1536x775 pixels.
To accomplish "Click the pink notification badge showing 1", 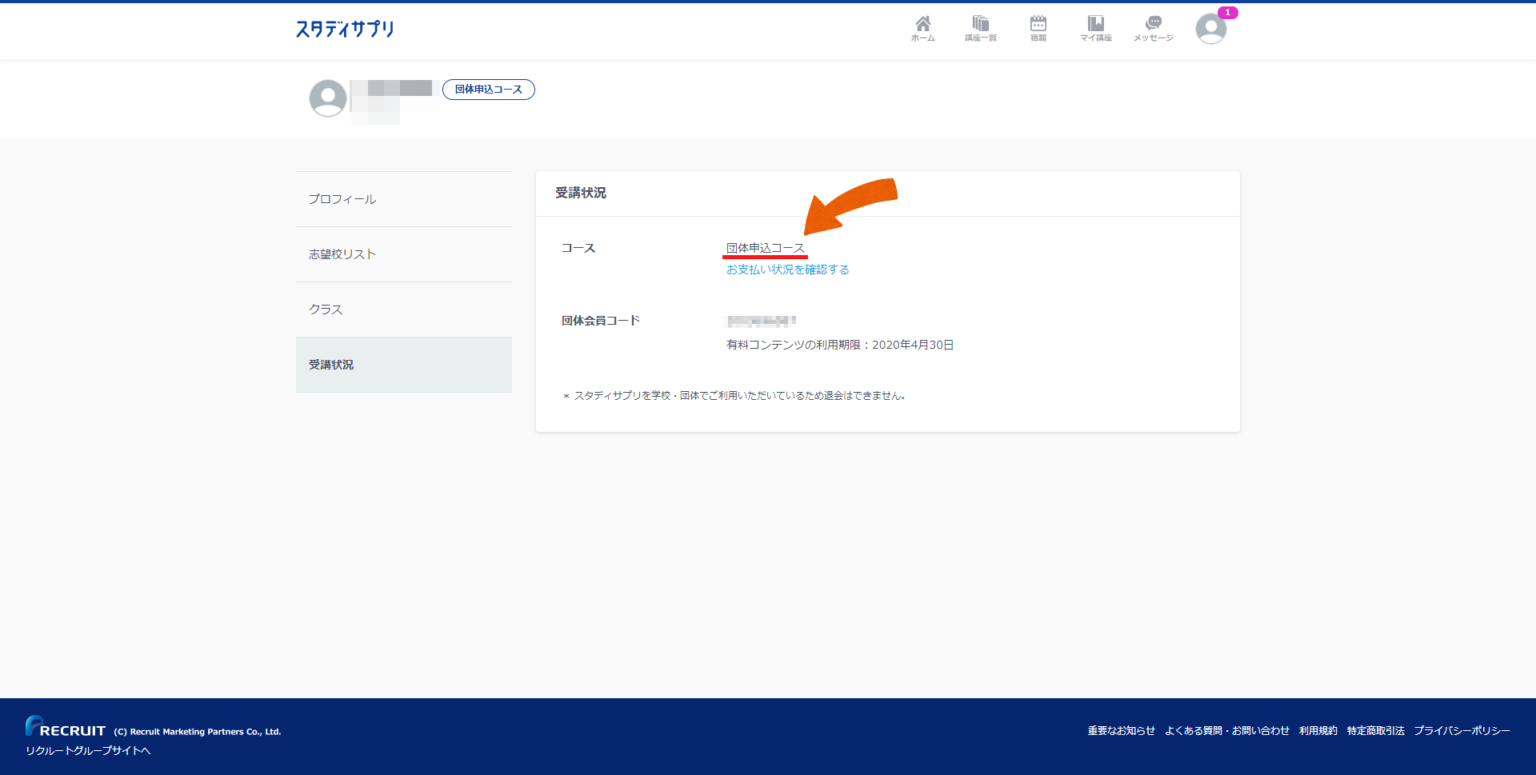I will 1227,13.
